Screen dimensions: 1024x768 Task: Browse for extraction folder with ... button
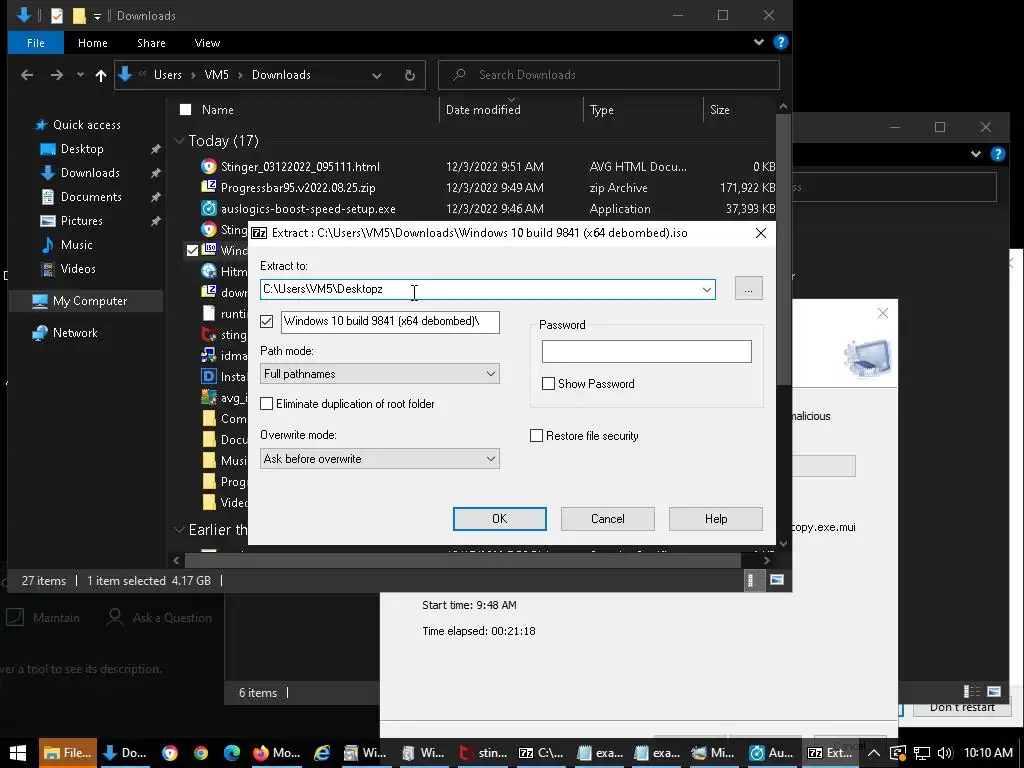tap(748, 289)
